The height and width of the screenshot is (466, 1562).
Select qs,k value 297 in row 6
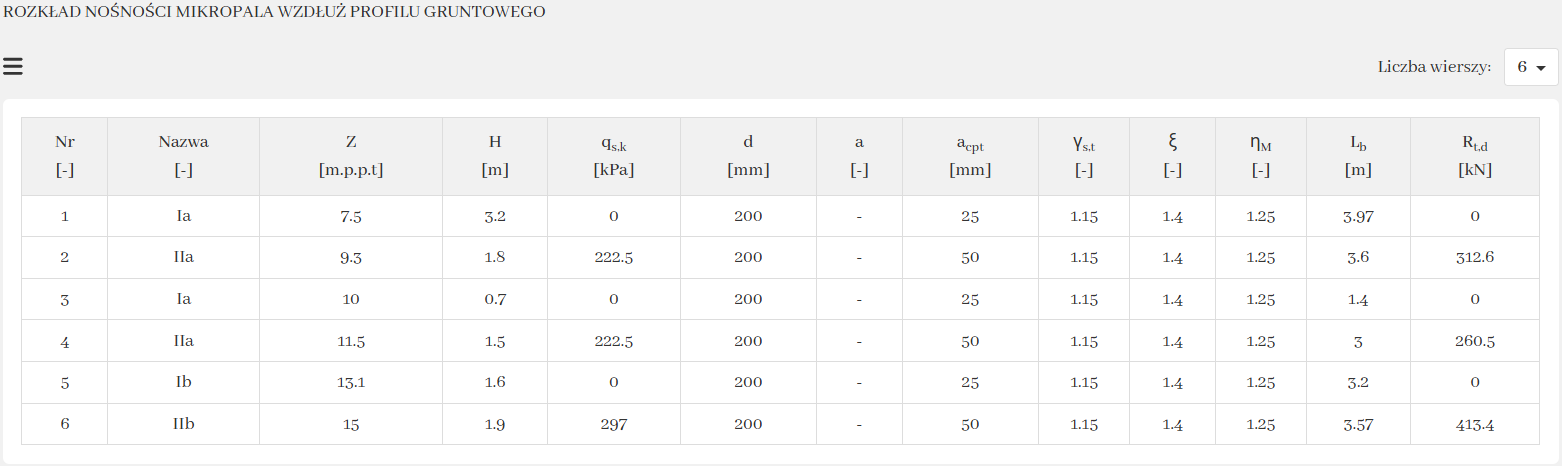coord(613,424)
